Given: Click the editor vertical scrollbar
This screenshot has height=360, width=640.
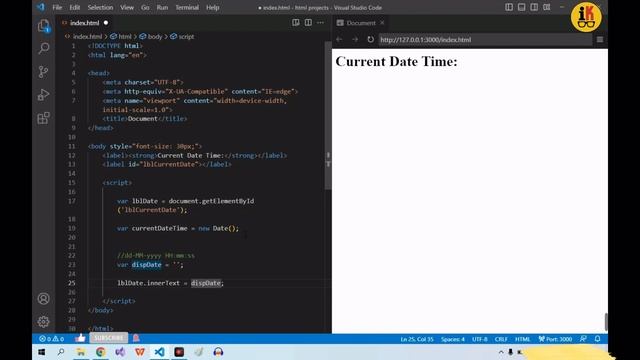Looking at the screenshot, I should pos(328,116).
